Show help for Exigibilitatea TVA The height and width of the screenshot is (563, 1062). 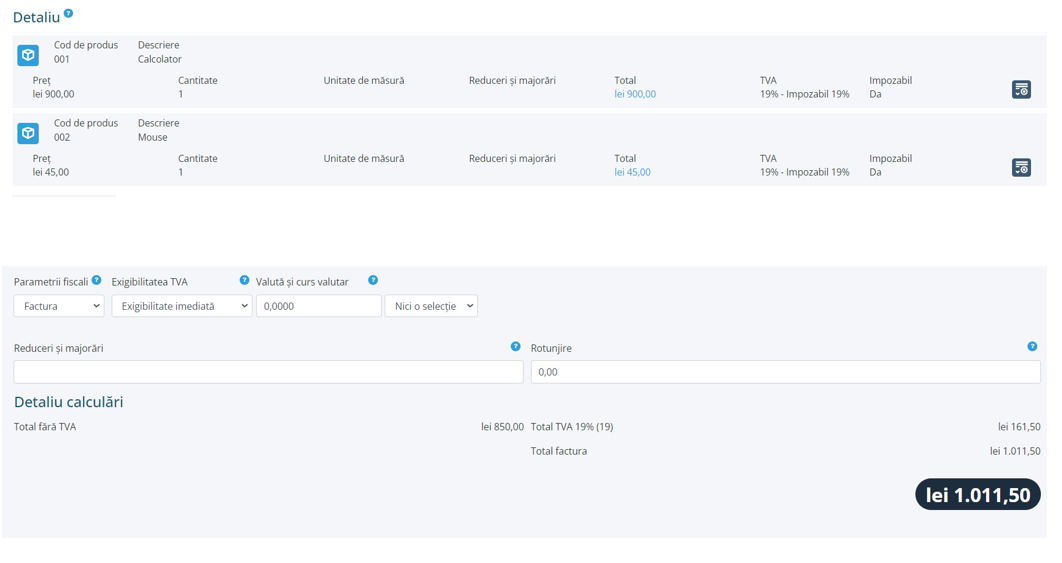[x=244, y=281]
